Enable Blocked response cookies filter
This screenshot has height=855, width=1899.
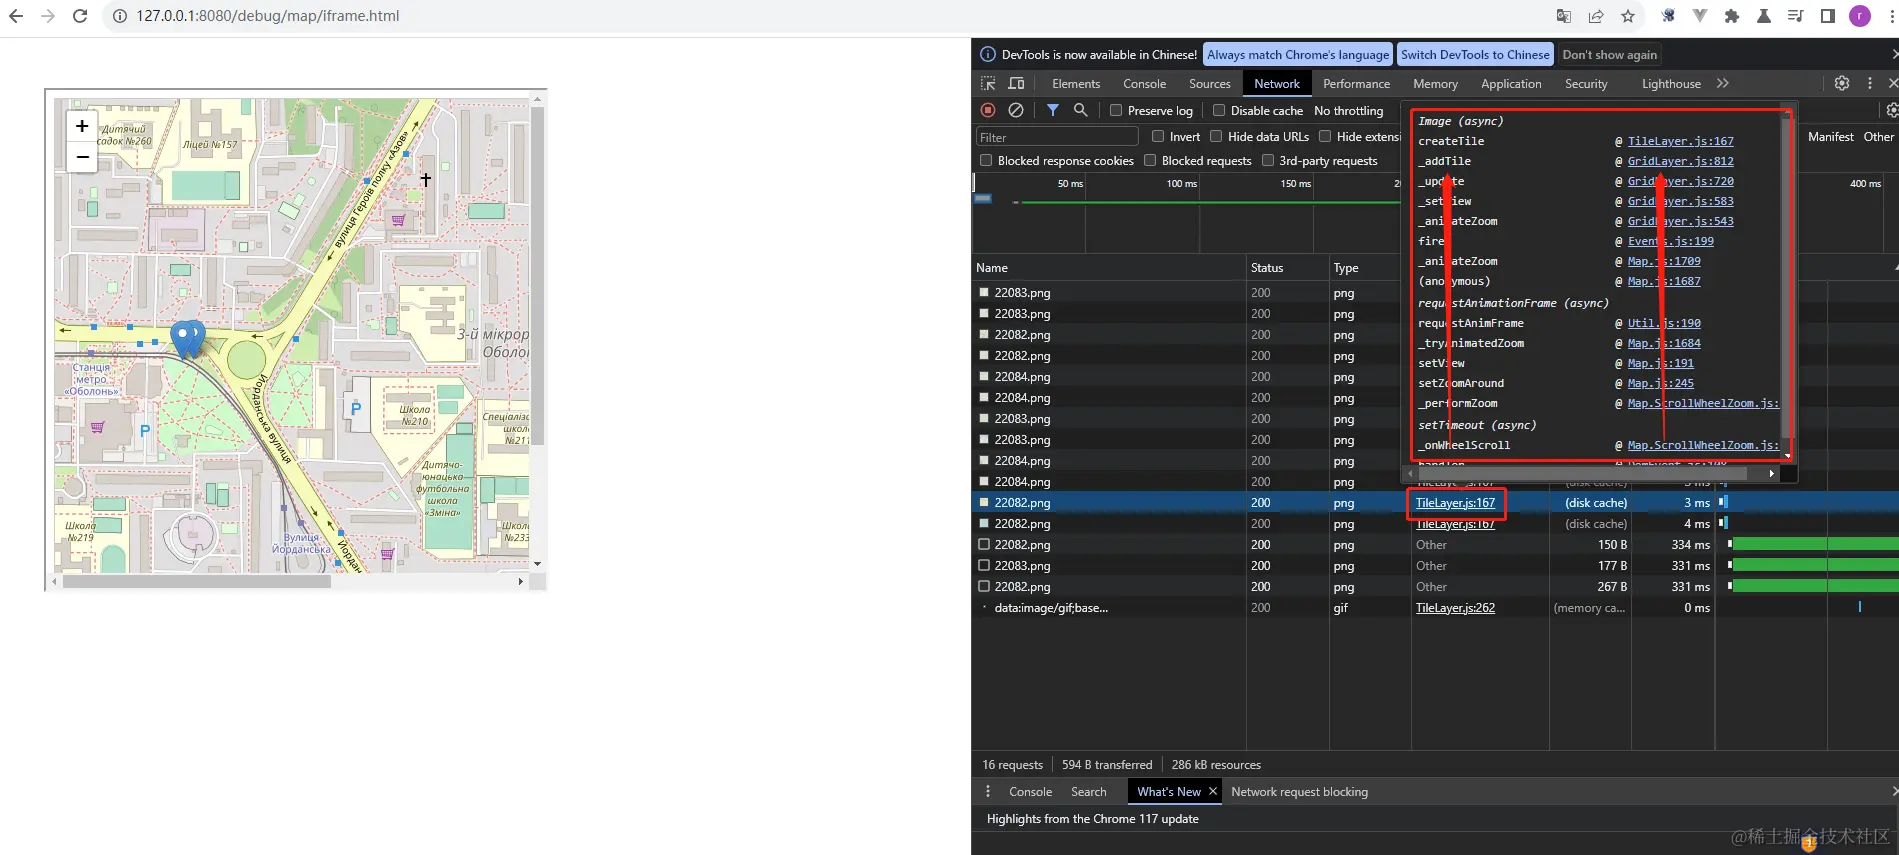click(986, 161)
